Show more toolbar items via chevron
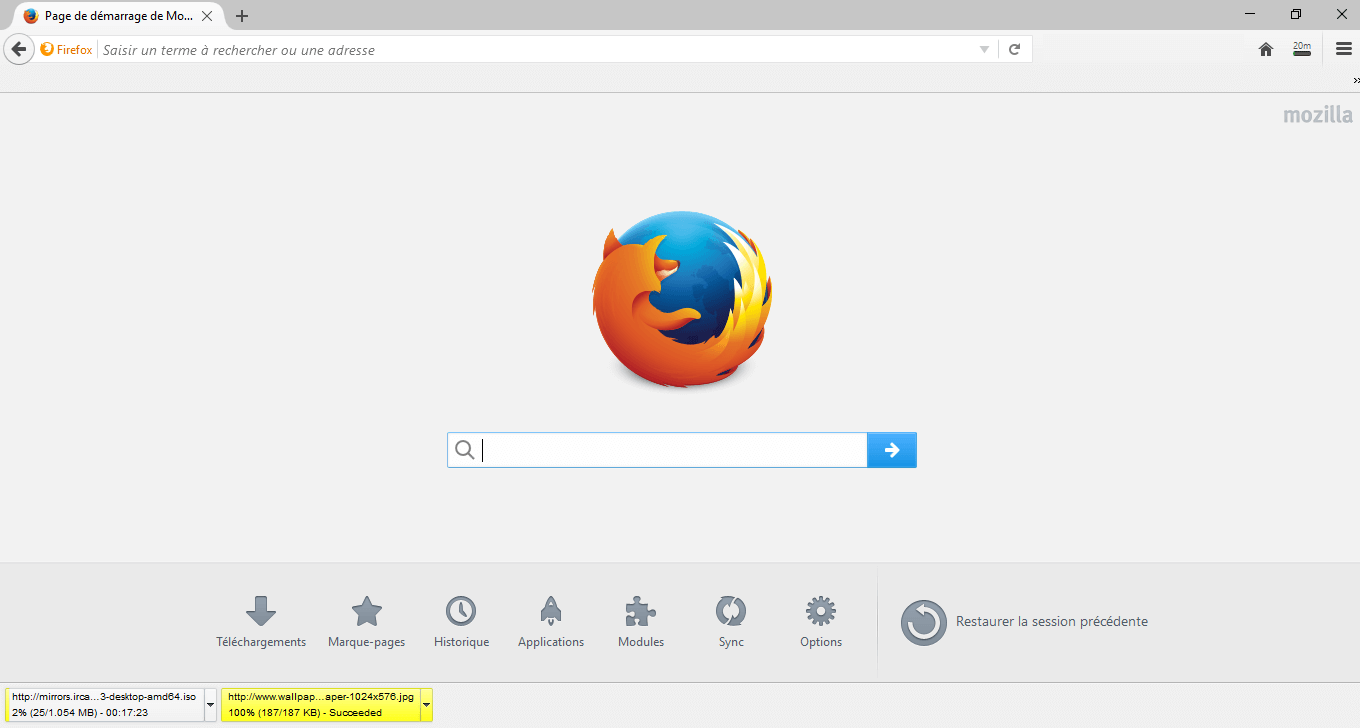This screenshot has height=728, width=1360. (x=1356, y=80)
